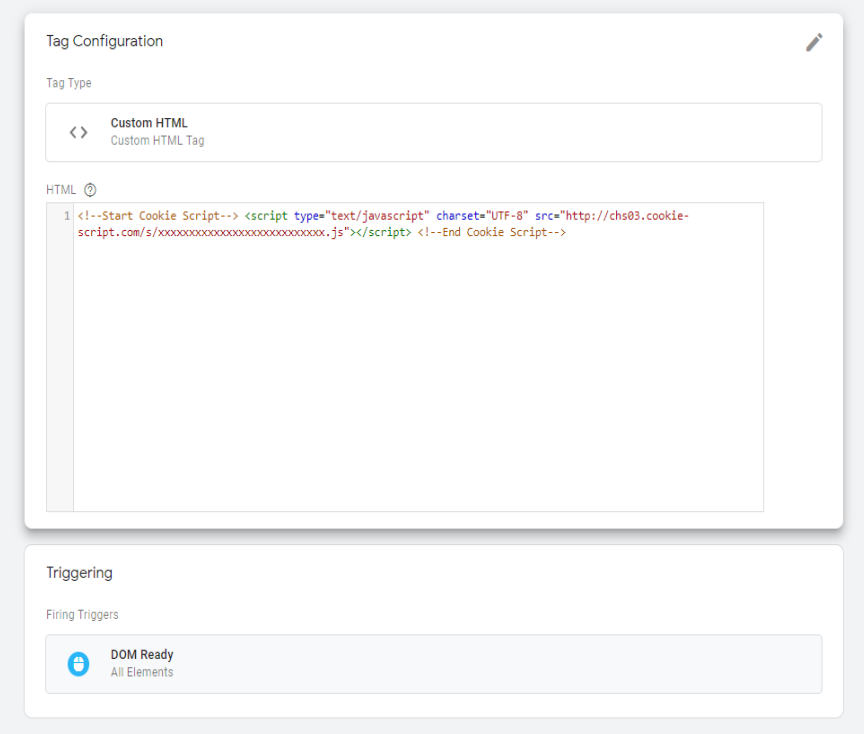Viewport: 864px width, 734px height.
Task: Click the All Elements trigger subtitle
Action: (x=142, y=672)
